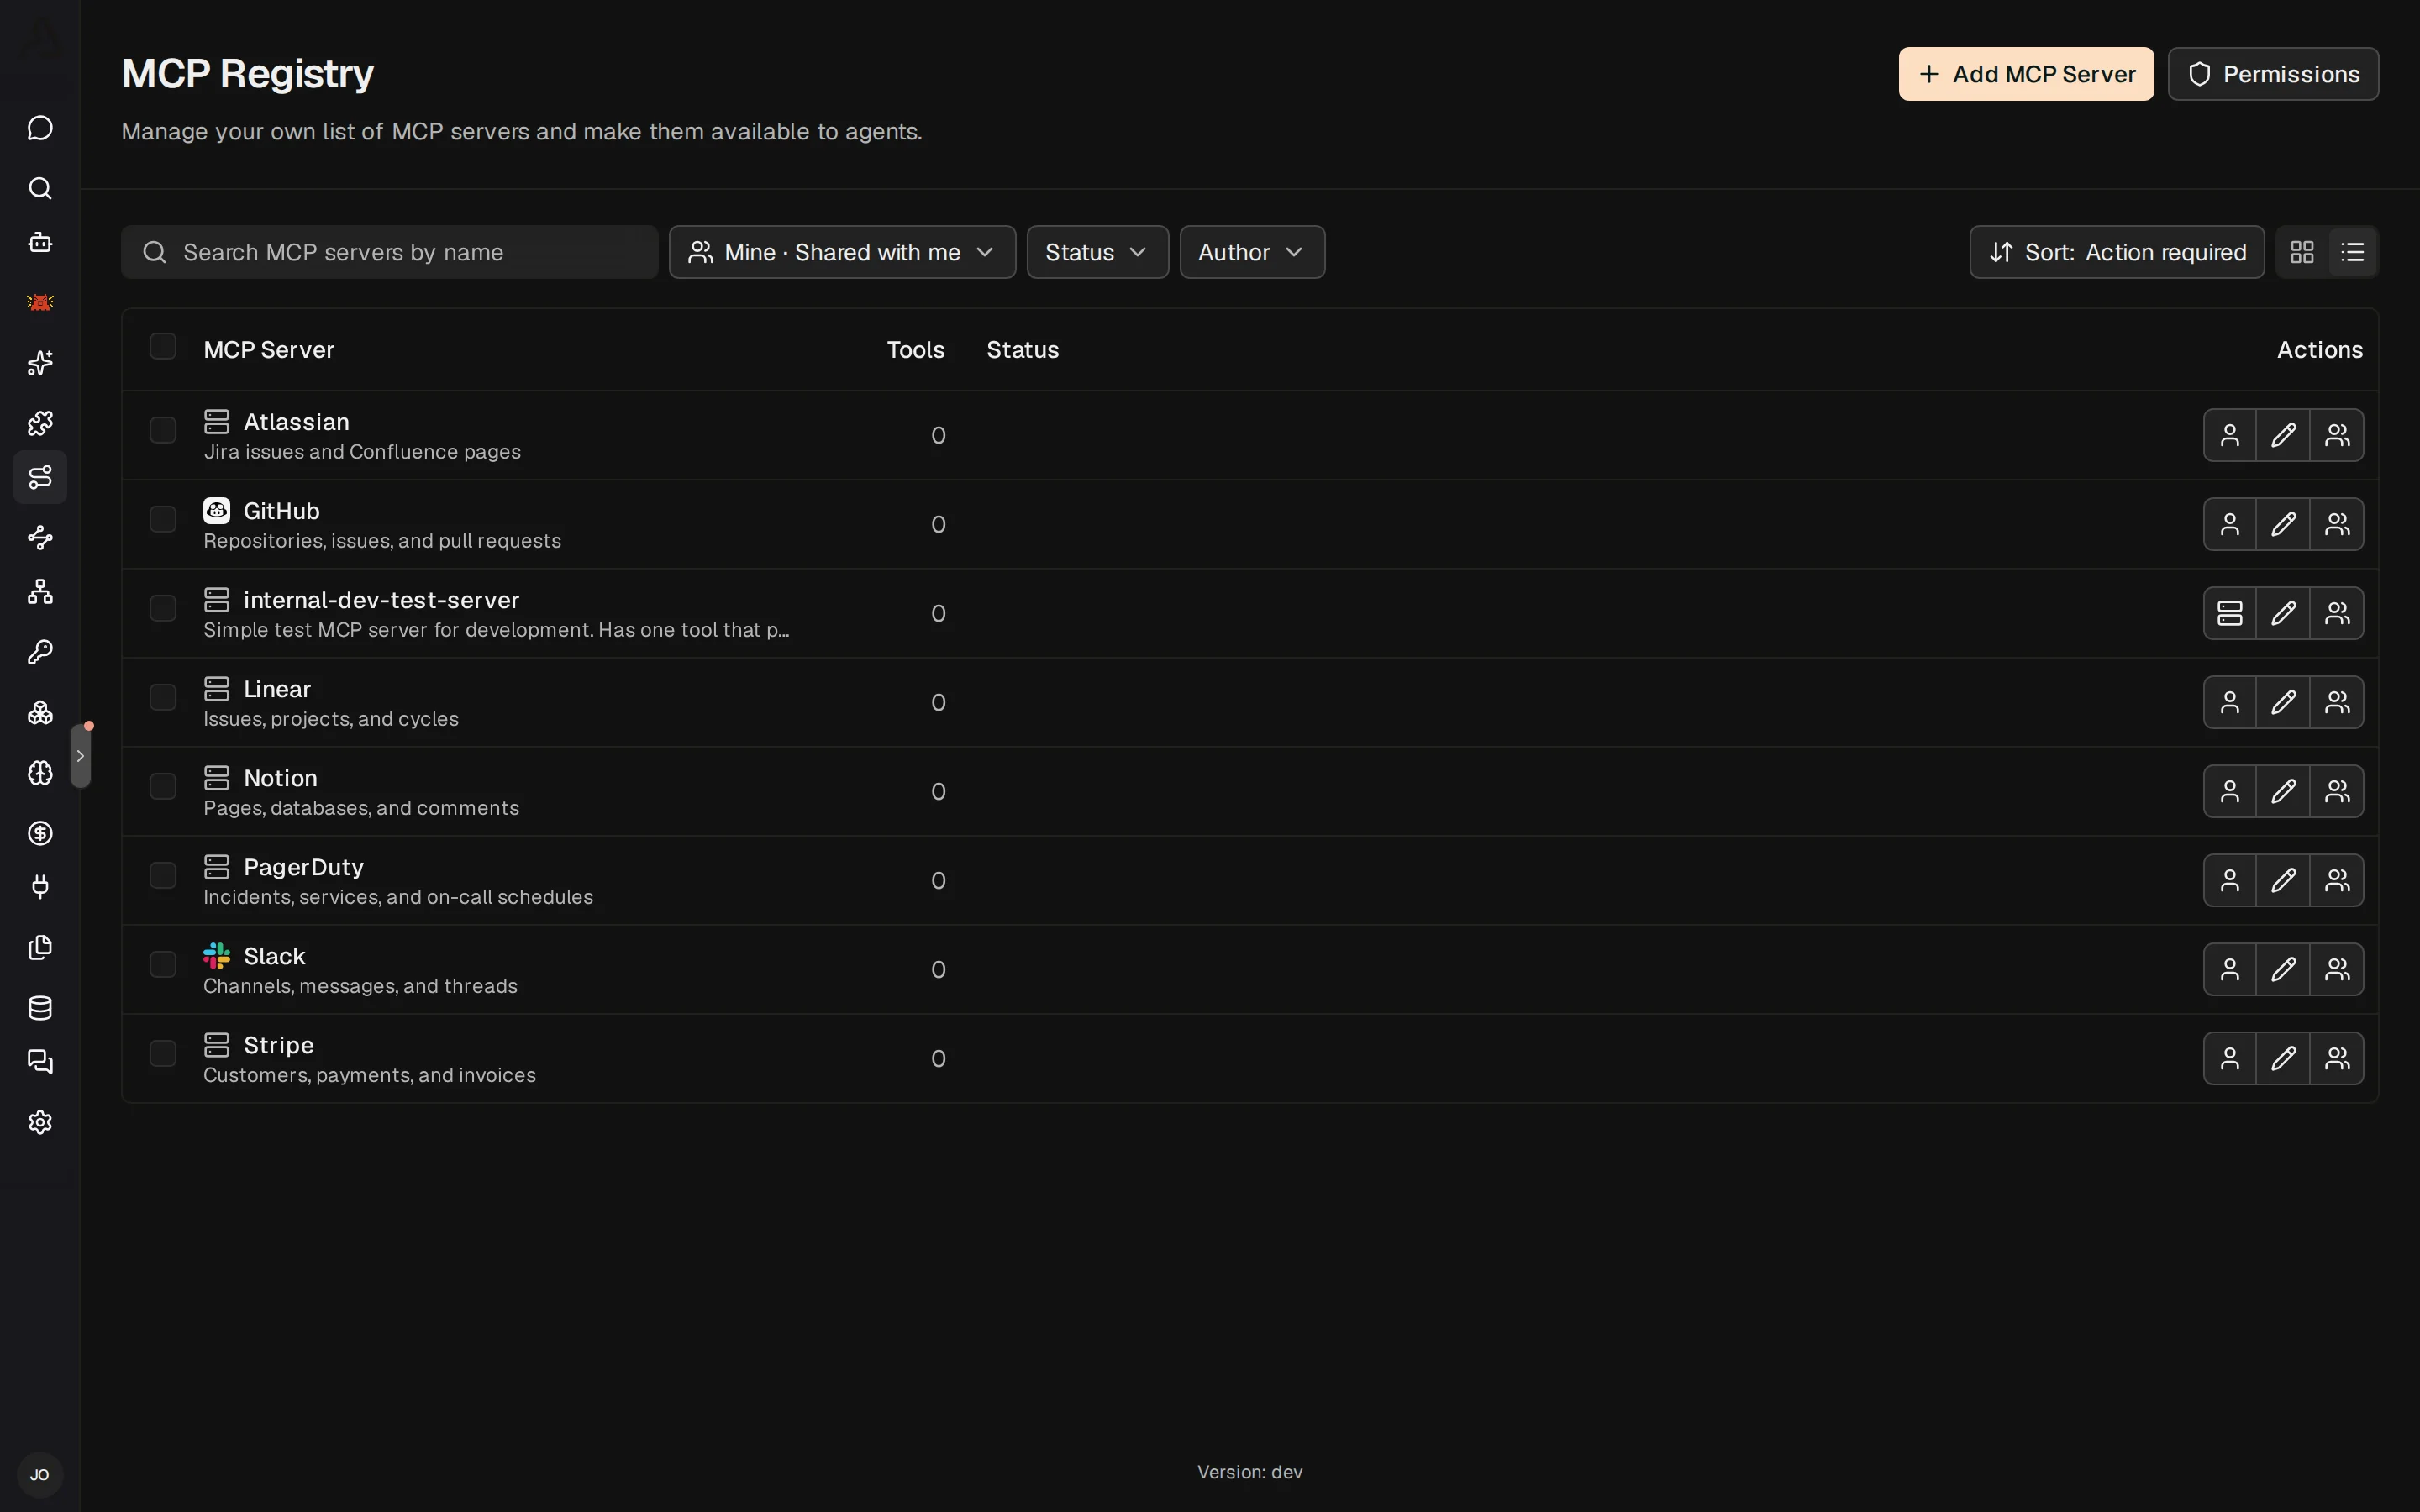Click the Slack server name
The height and width of the screenshot is (1512, 2420).
[x=274, y=956]
